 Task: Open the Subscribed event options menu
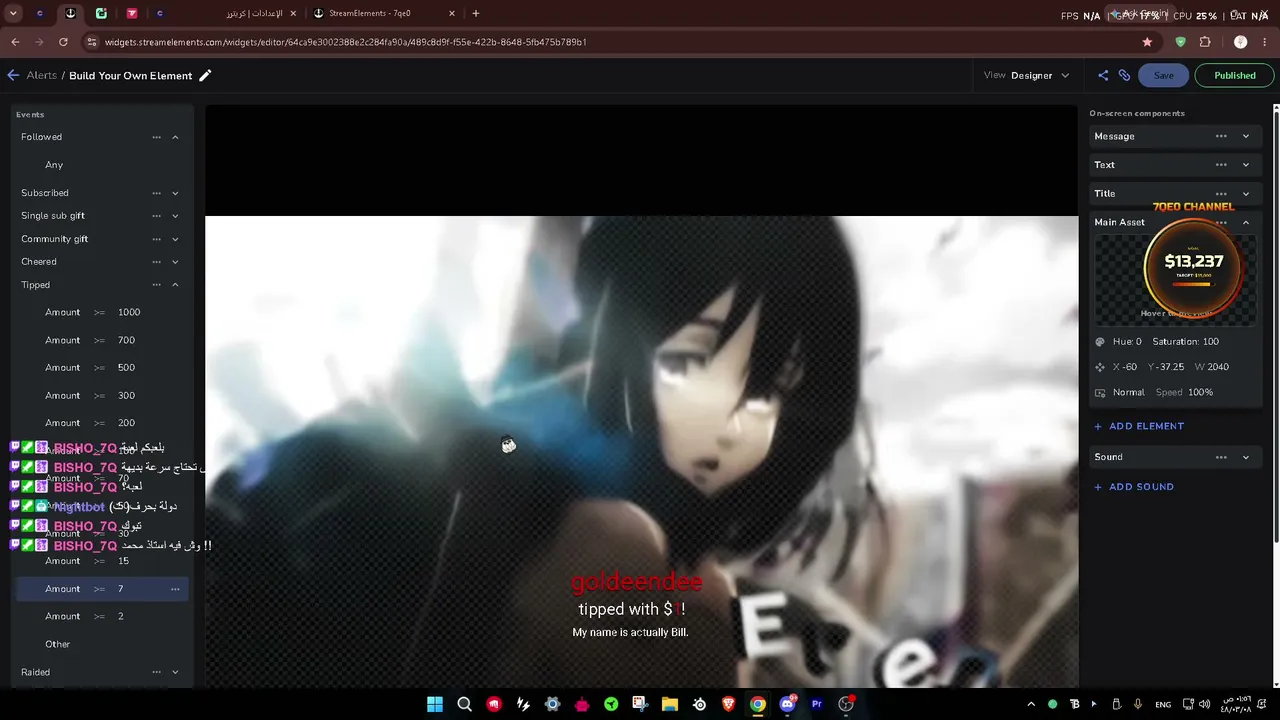pos(156,193)
